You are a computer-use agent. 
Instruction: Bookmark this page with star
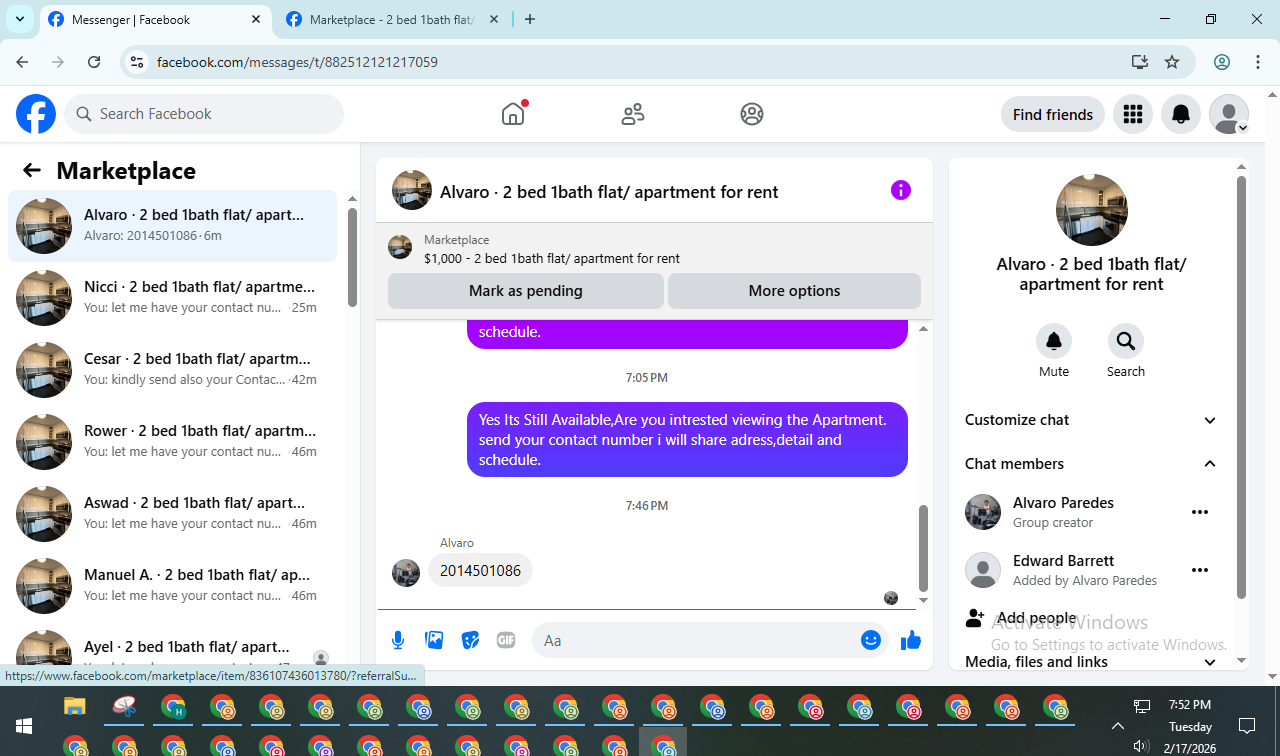[1172, 62]
